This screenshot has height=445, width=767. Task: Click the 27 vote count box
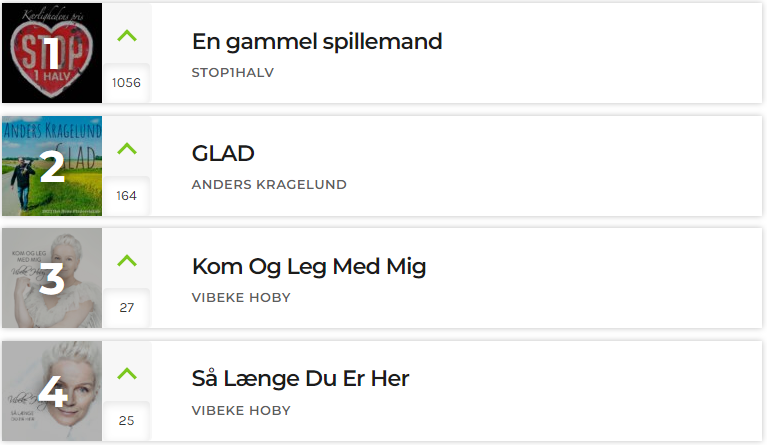[126, 308]
